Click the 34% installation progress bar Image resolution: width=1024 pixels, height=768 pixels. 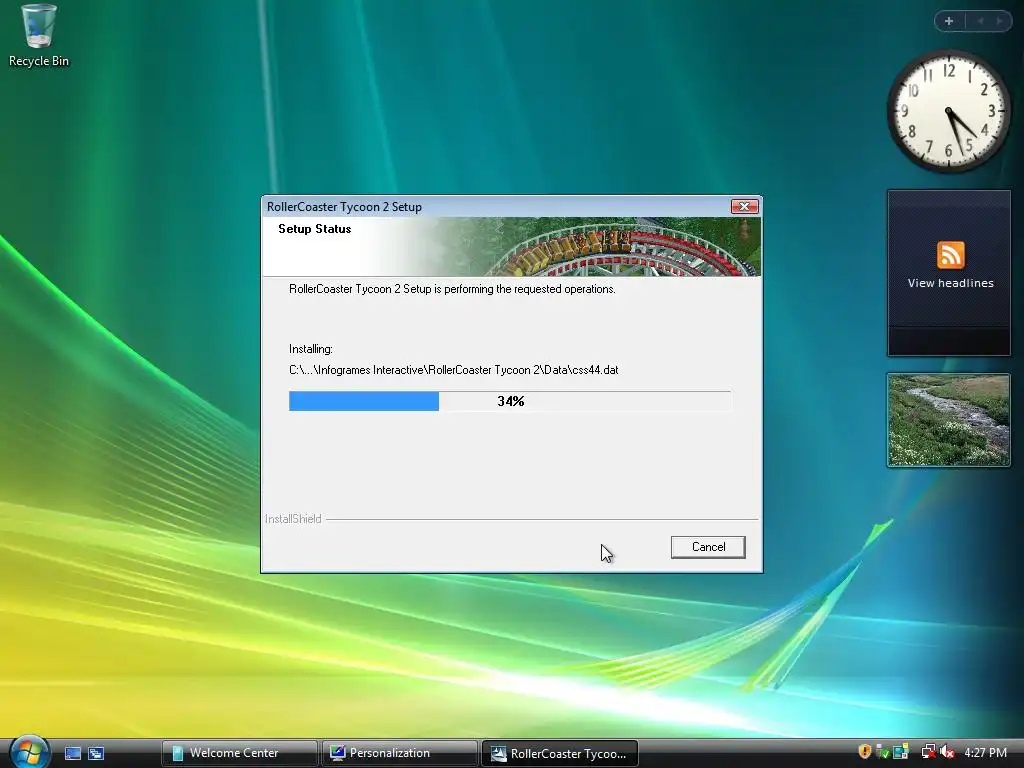tap(510, 401)
